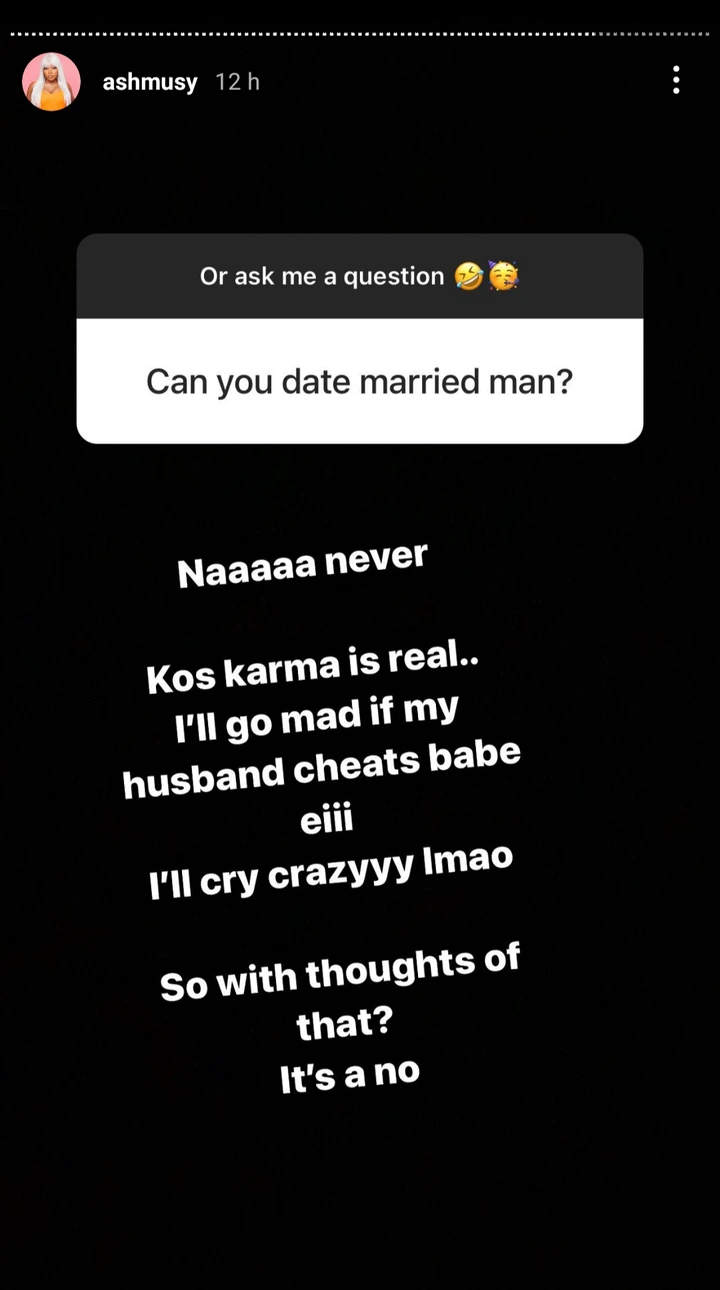Open the three-dot story options menu
The width and height of the screenshot is (720, 1290).
(676, 80)
